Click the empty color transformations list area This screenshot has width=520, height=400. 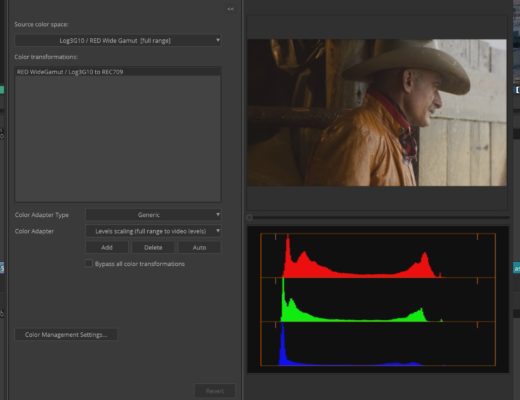click(x=118, y=138)
